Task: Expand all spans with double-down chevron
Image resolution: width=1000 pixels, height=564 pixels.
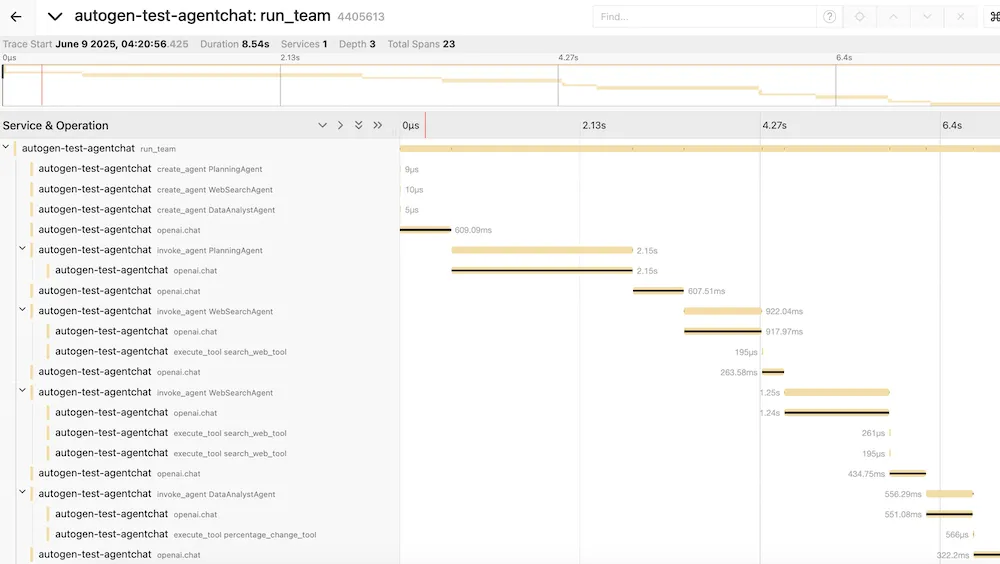Action: pos(358,126)
